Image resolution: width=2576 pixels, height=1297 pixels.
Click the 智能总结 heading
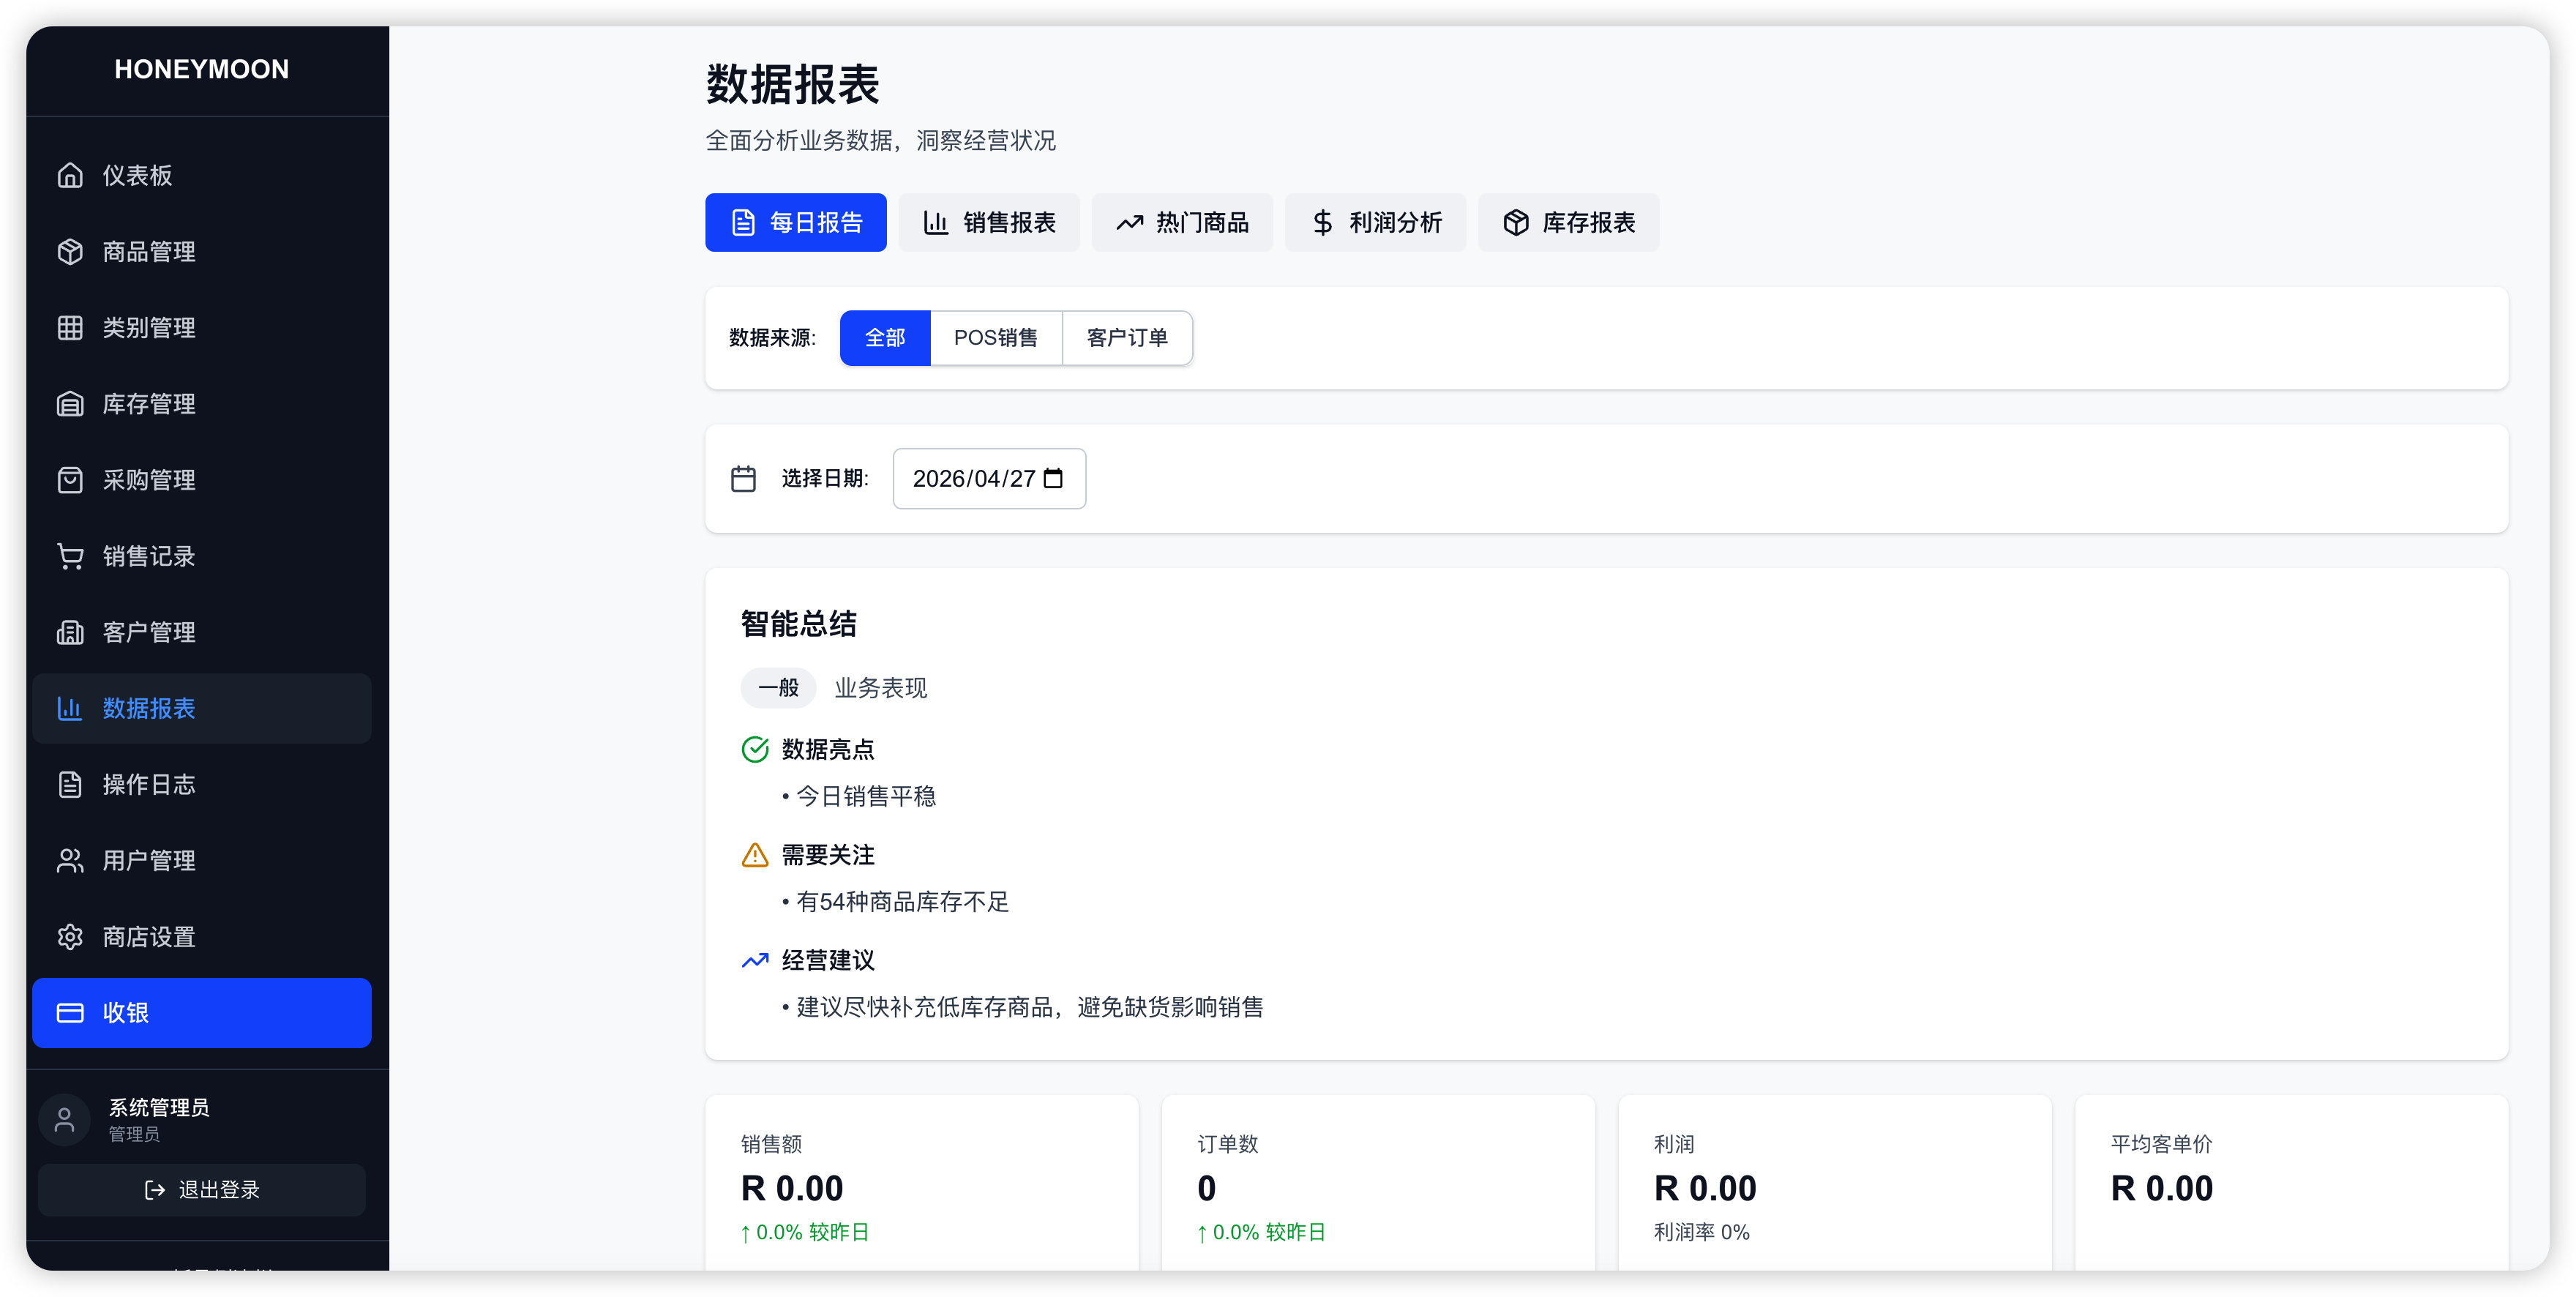[799, 624]
